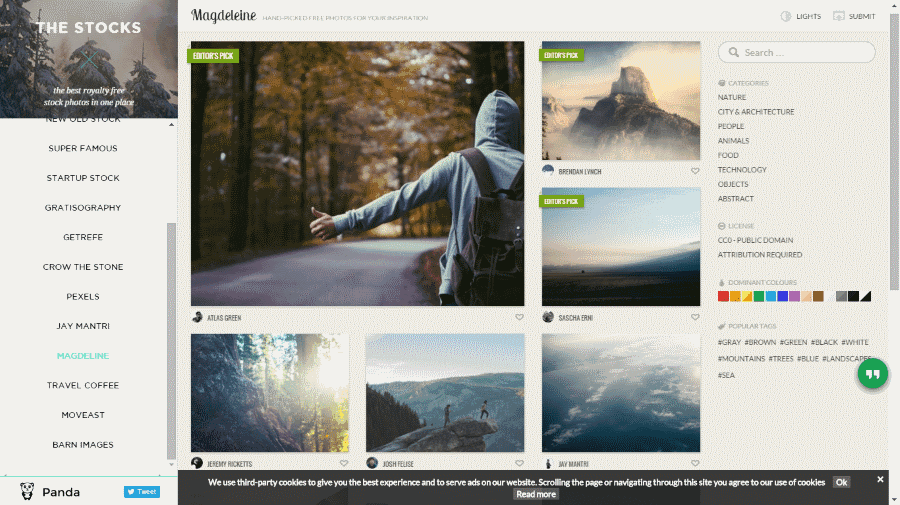
Task: Pick the dark blue colour swatch
Action: click(x=782, y=296)
